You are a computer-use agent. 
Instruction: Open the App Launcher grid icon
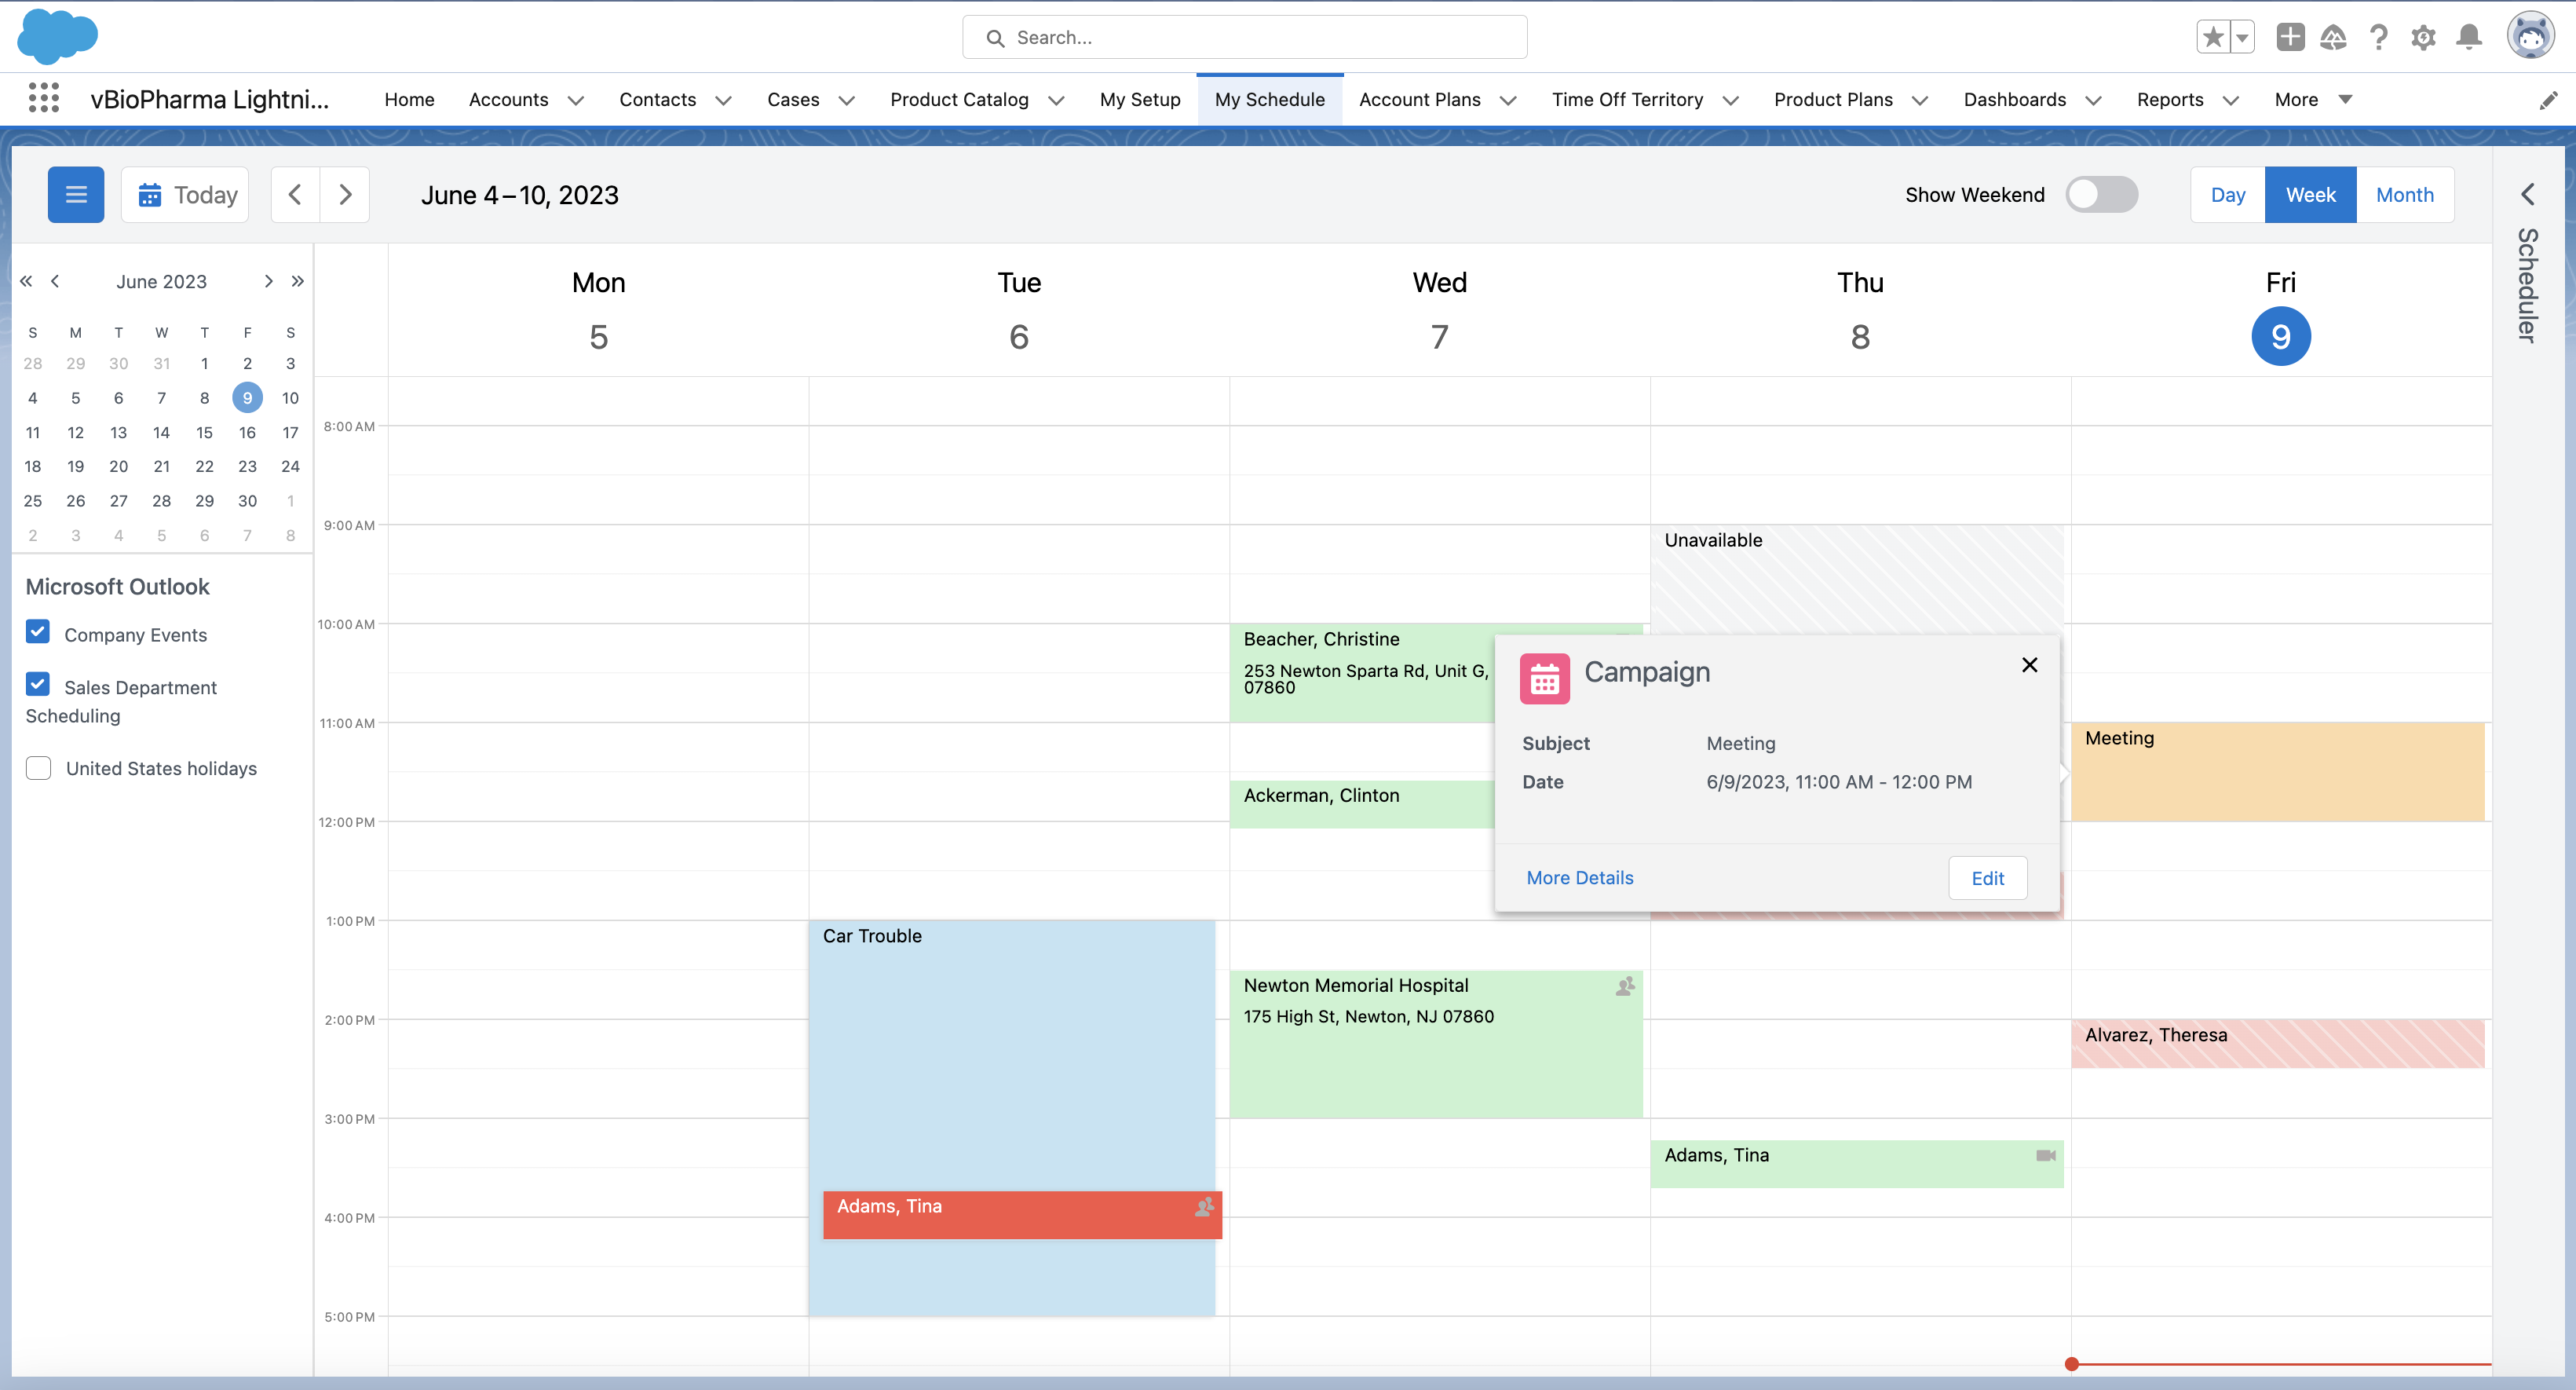[43, 98]
